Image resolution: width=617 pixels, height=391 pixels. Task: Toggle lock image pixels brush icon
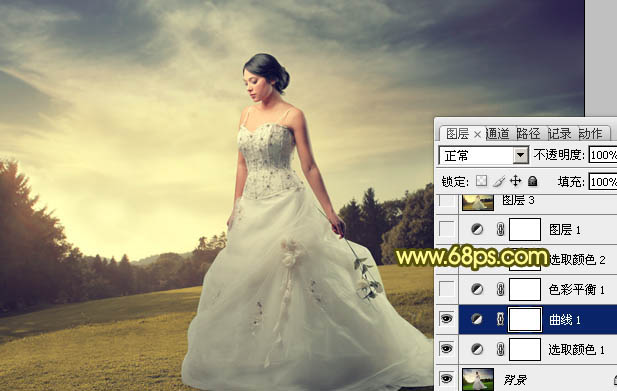(x=499, y=181)
